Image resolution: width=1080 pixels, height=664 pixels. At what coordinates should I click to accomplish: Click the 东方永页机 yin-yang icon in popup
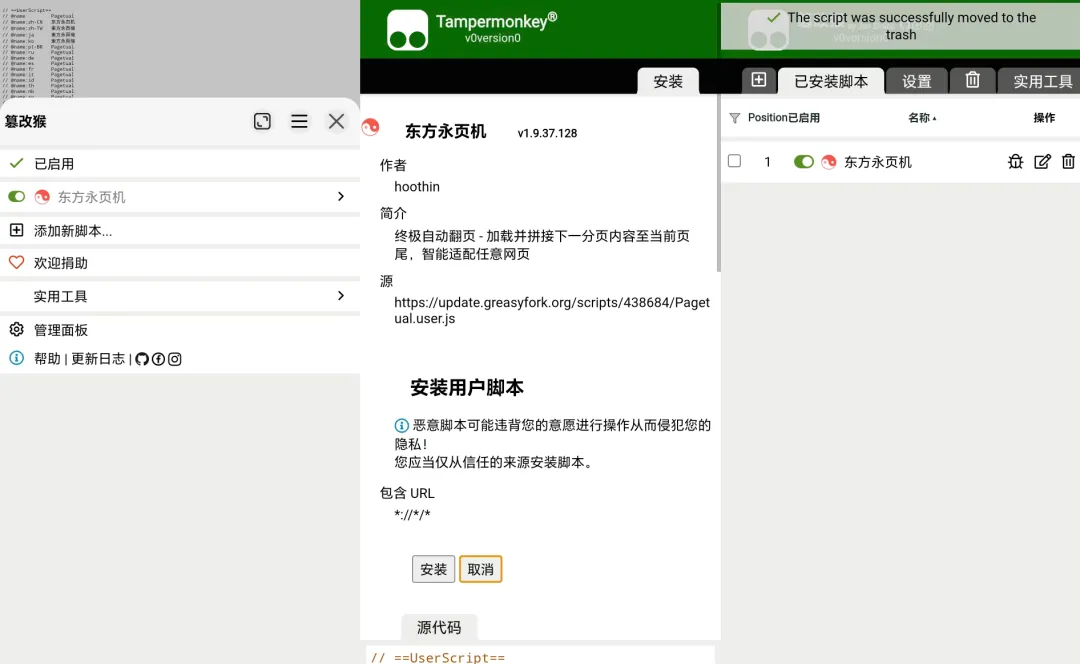point(42,197)
